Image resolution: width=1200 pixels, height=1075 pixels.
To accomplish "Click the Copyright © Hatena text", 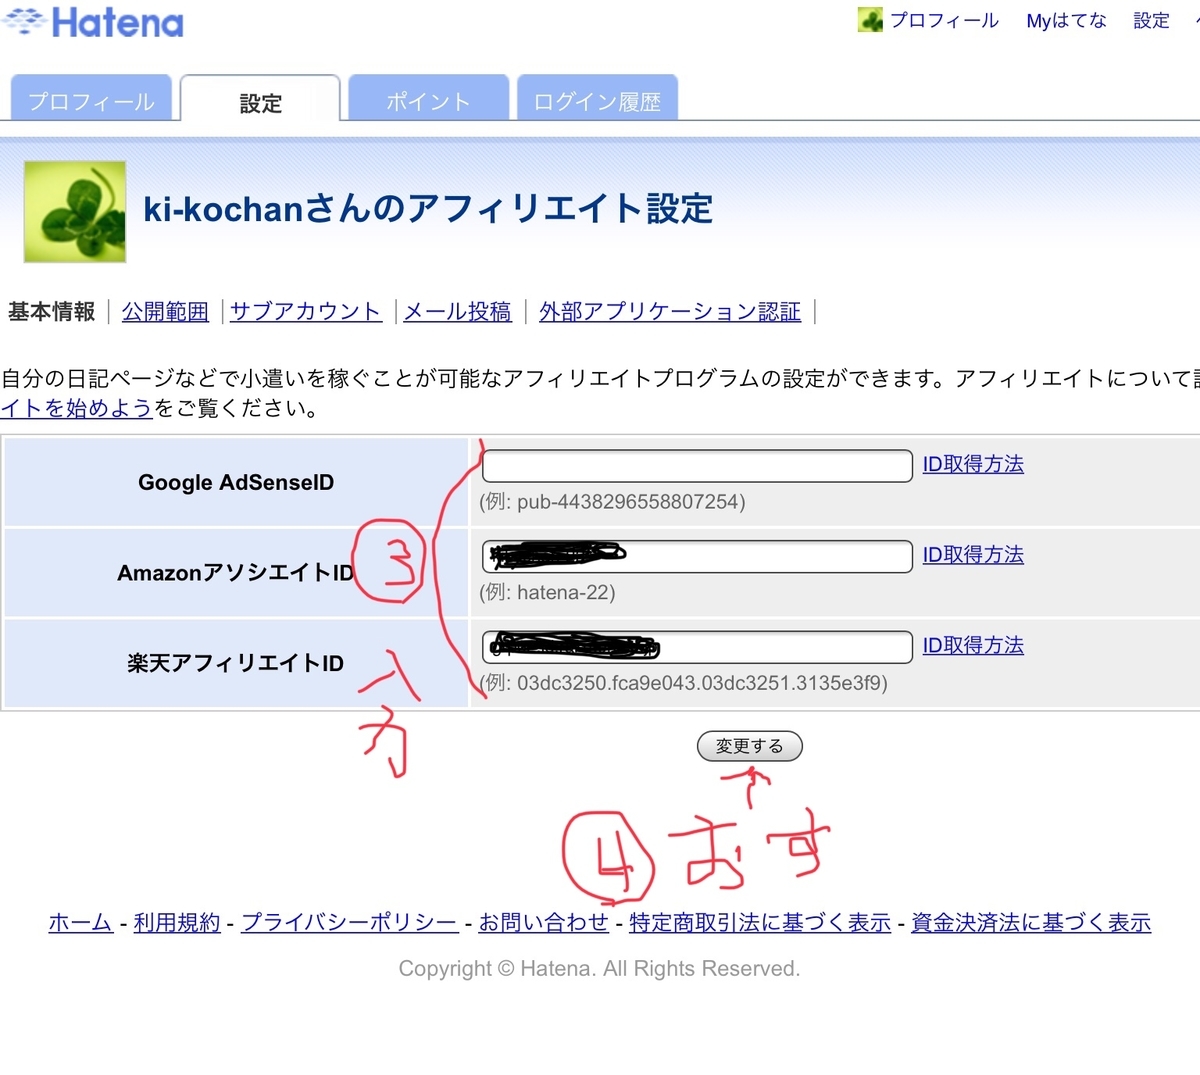I will point(599,969).
